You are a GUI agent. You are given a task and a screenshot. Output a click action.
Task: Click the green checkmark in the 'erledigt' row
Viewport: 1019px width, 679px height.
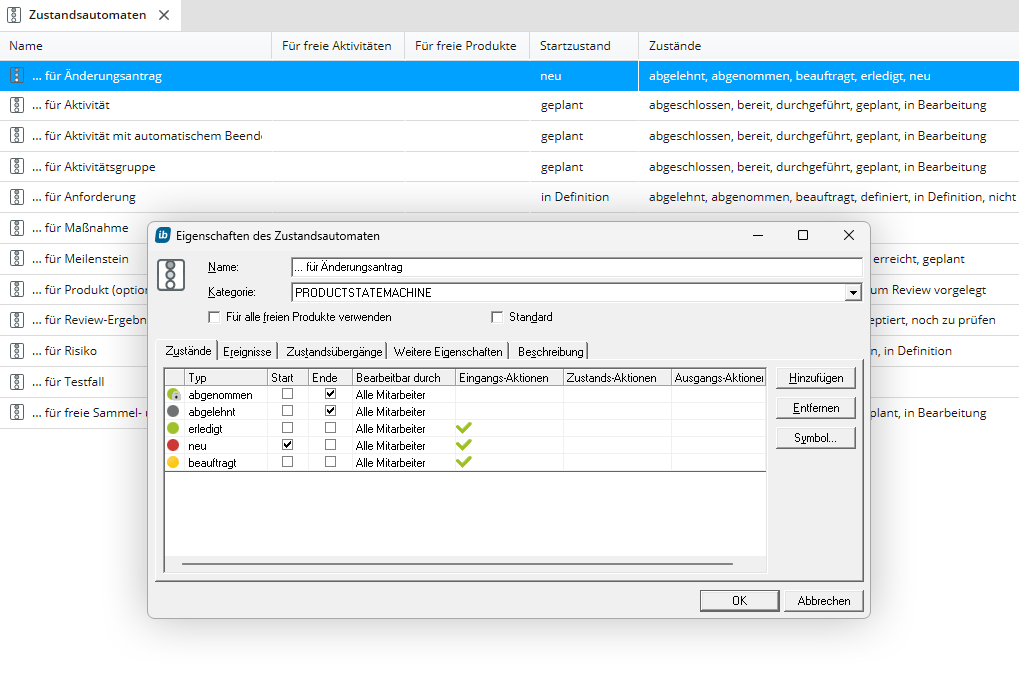(x=464, y=428)
